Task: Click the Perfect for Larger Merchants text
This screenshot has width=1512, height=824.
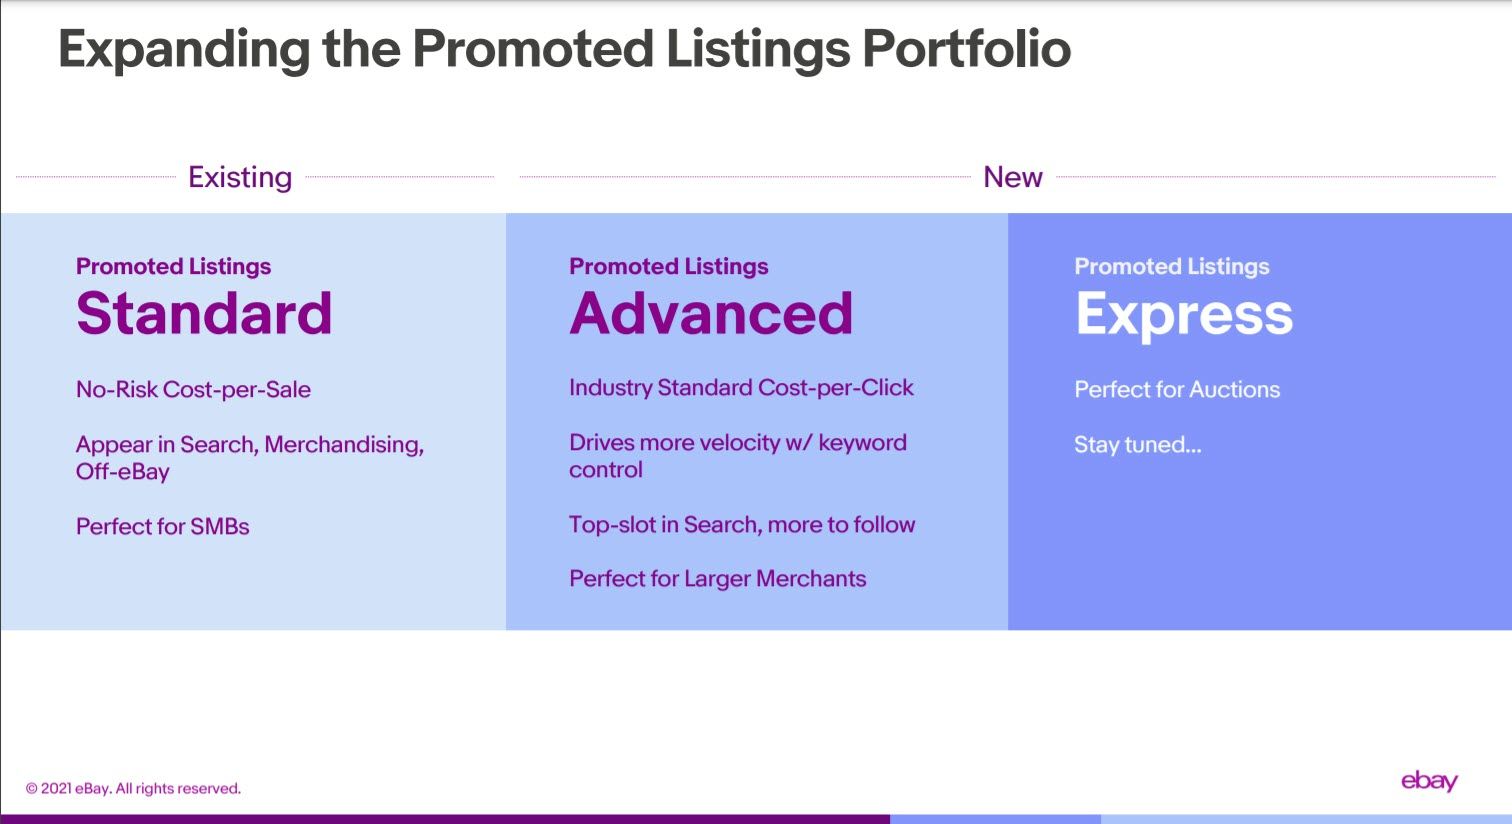Action: 717,578
